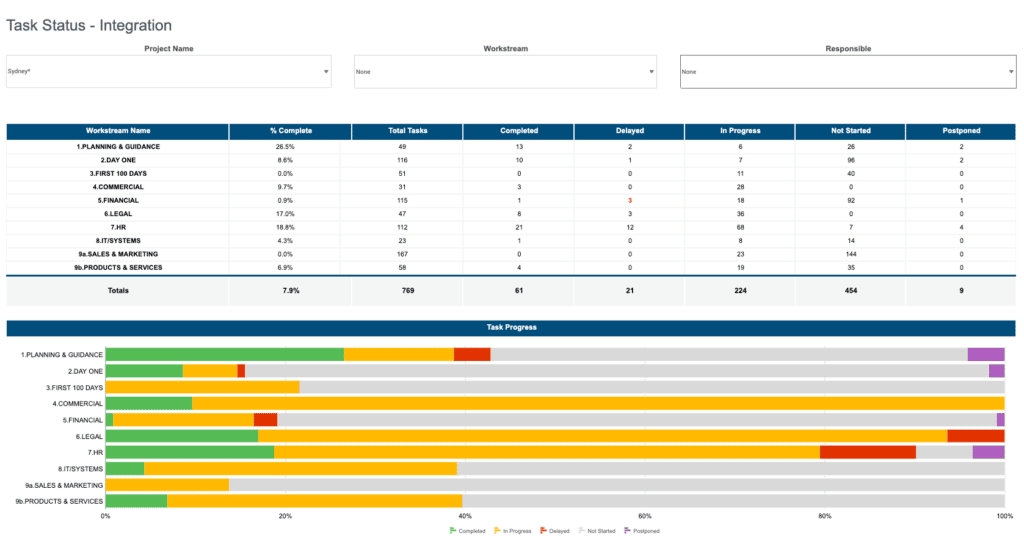Select the 7.HR row in the table
Screen dimensions: 1024x547
(x=118, y=227)
